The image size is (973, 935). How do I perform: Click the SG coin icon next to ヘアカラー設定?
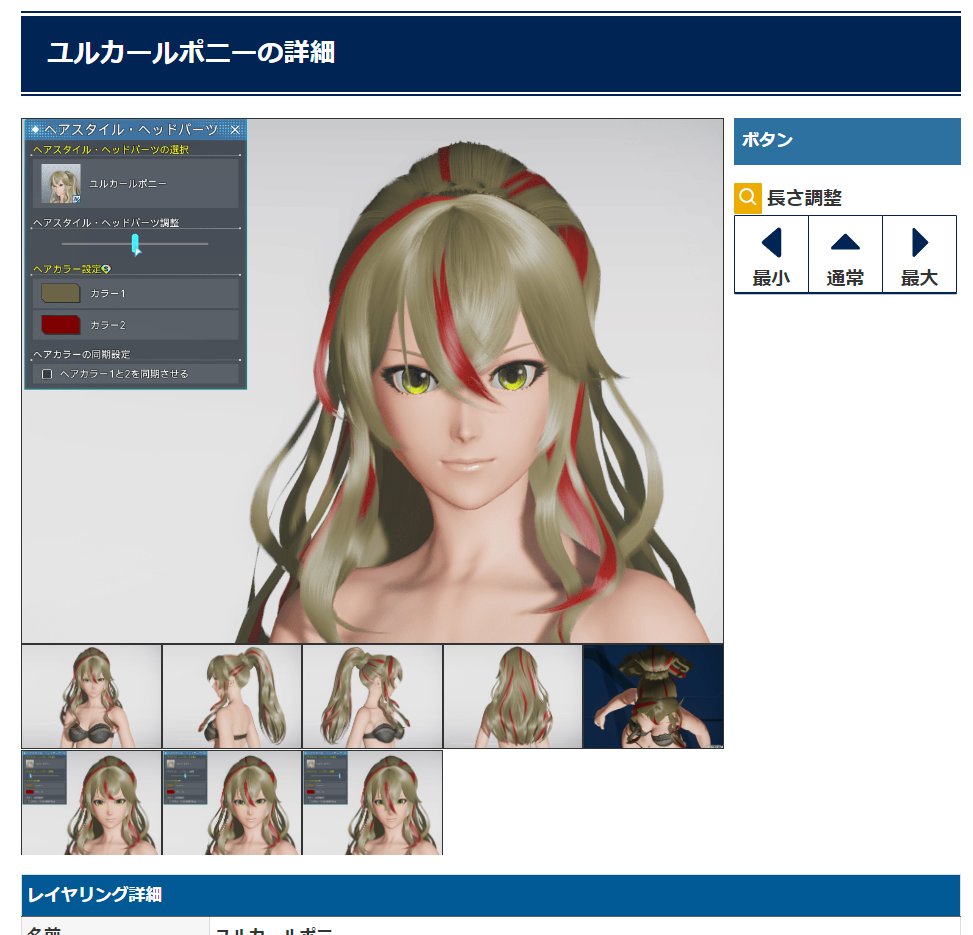point(105,268)
